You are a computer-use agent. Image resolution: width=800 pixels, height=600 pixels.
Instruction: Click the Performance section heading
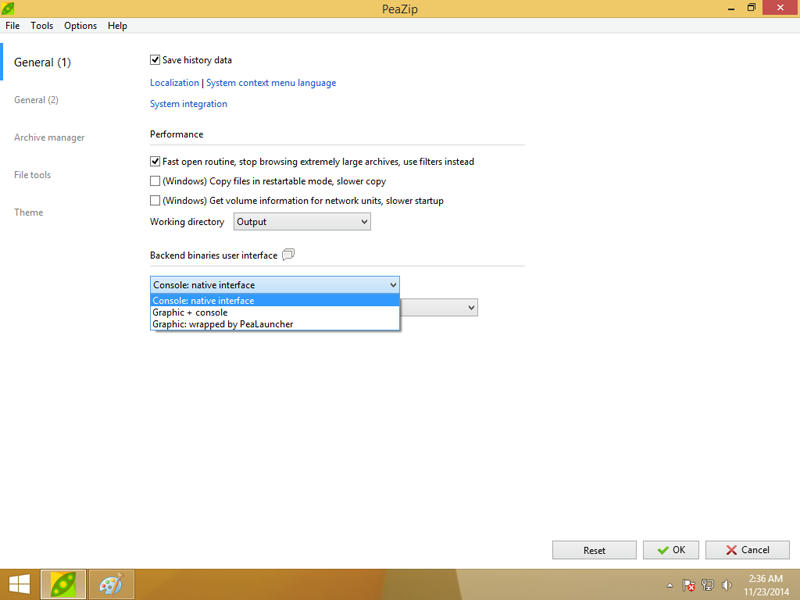[177, 134]
